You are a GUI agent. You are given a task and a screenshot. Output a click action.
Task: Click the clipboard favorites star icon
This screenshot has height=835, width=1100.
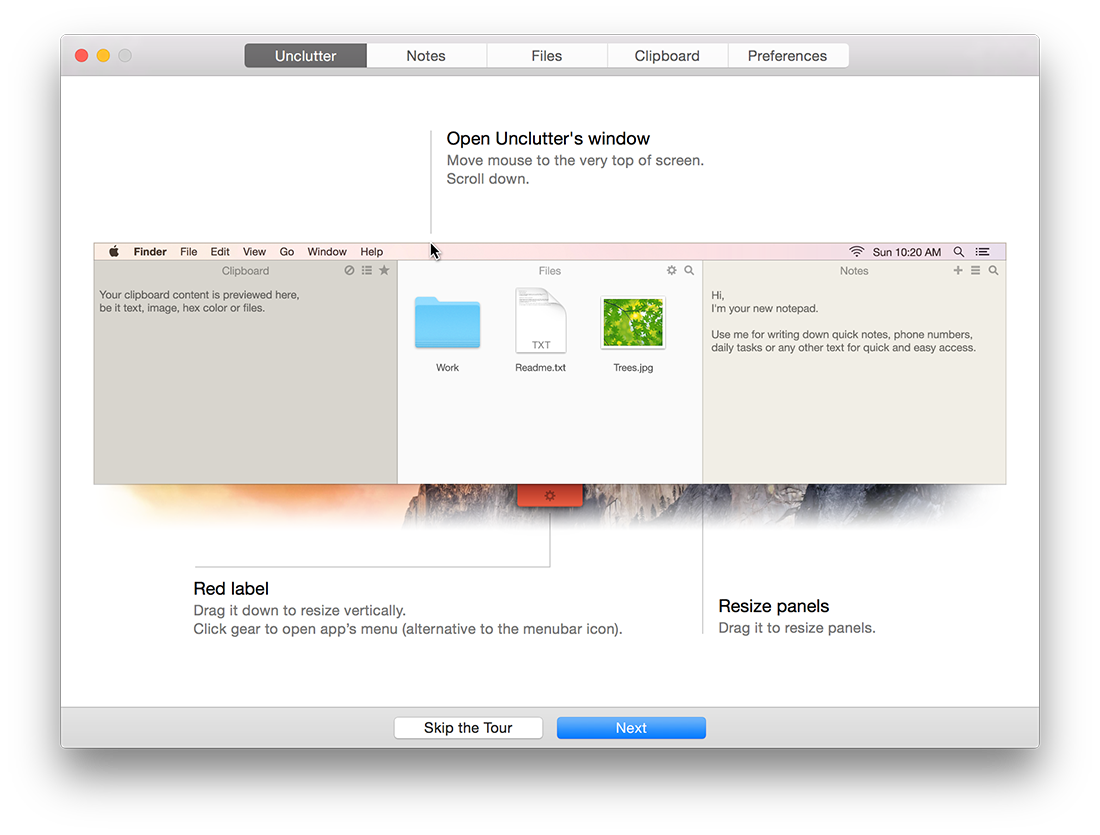pyautogui.click(x=384, y=270)
